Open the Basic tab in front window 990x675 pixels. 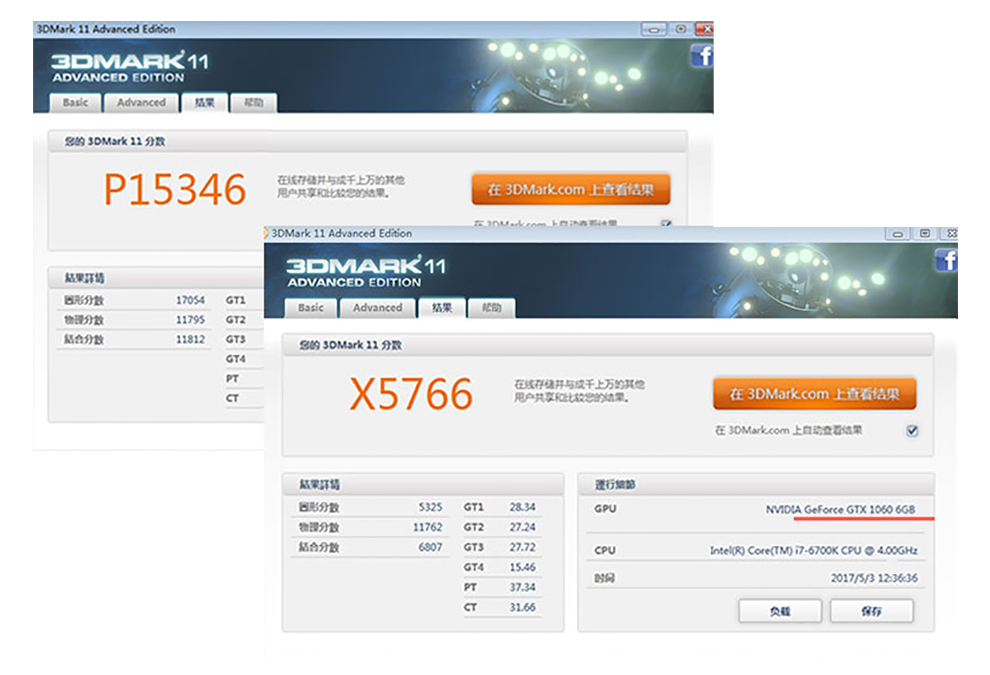tap(311, 308)
